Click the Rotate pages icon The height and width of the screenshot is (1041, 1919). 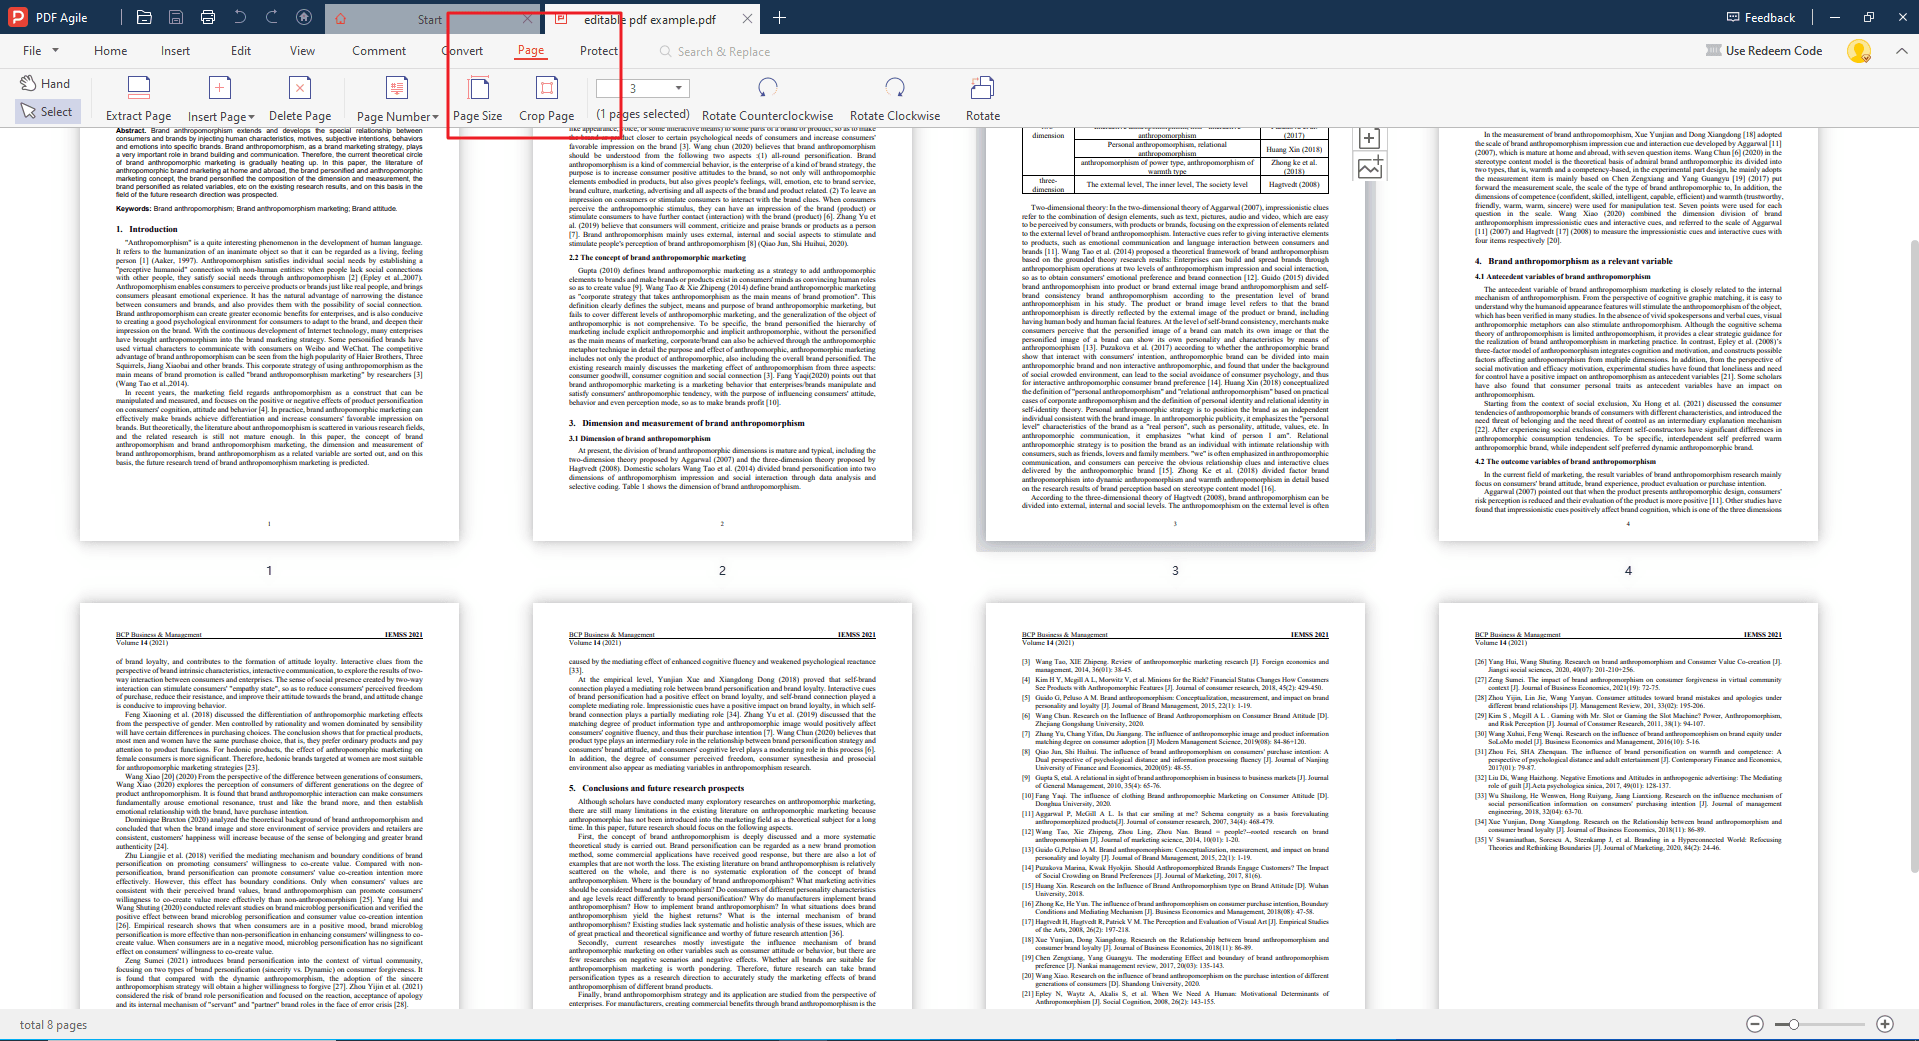coord(983,88)
